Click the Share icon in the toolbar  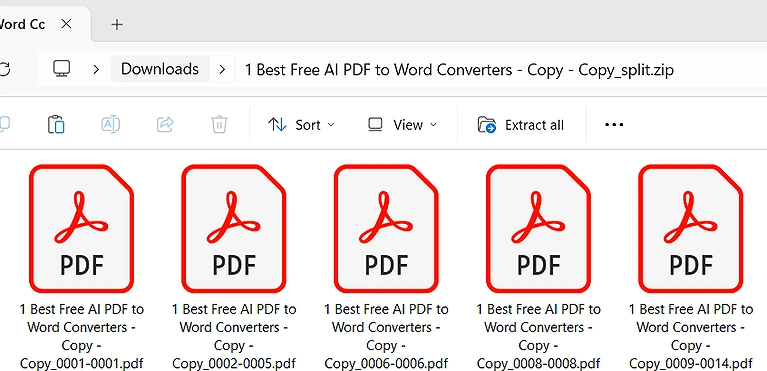coord(165,124)
